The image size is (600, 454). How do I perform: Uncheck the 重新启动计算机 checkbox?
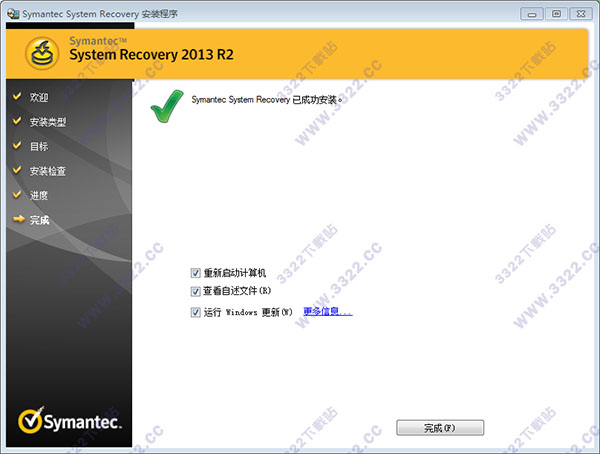pos(195,273)
